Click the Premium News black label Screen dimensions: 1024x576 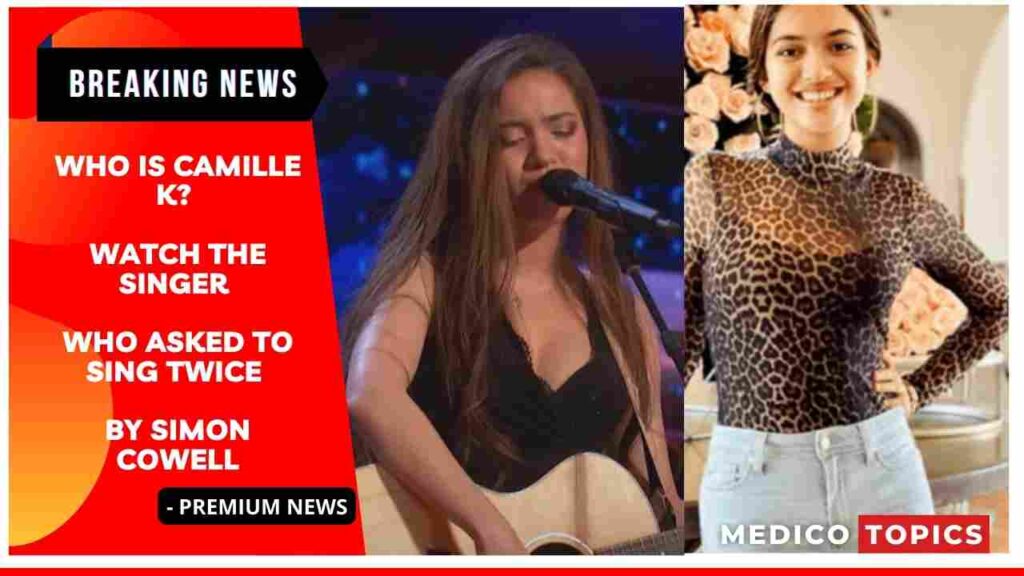click(257, 506)
